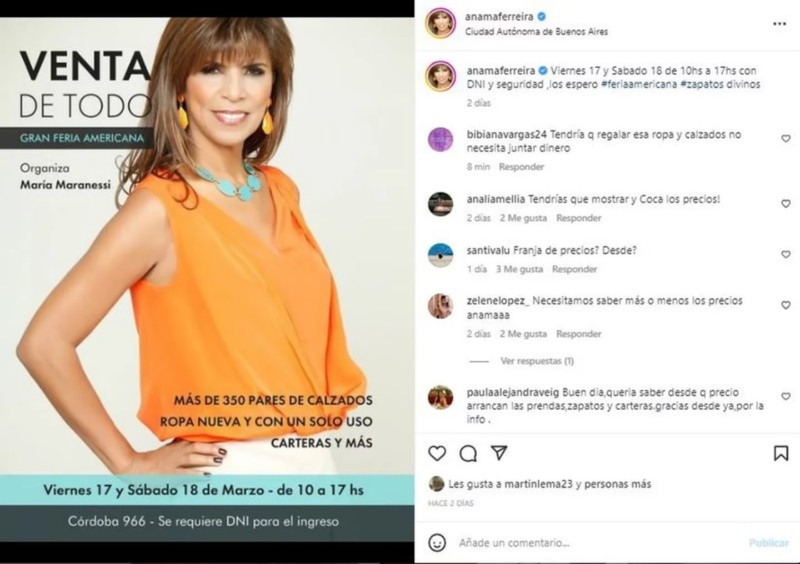Open the Venta de Todo post image

point(207,280)
